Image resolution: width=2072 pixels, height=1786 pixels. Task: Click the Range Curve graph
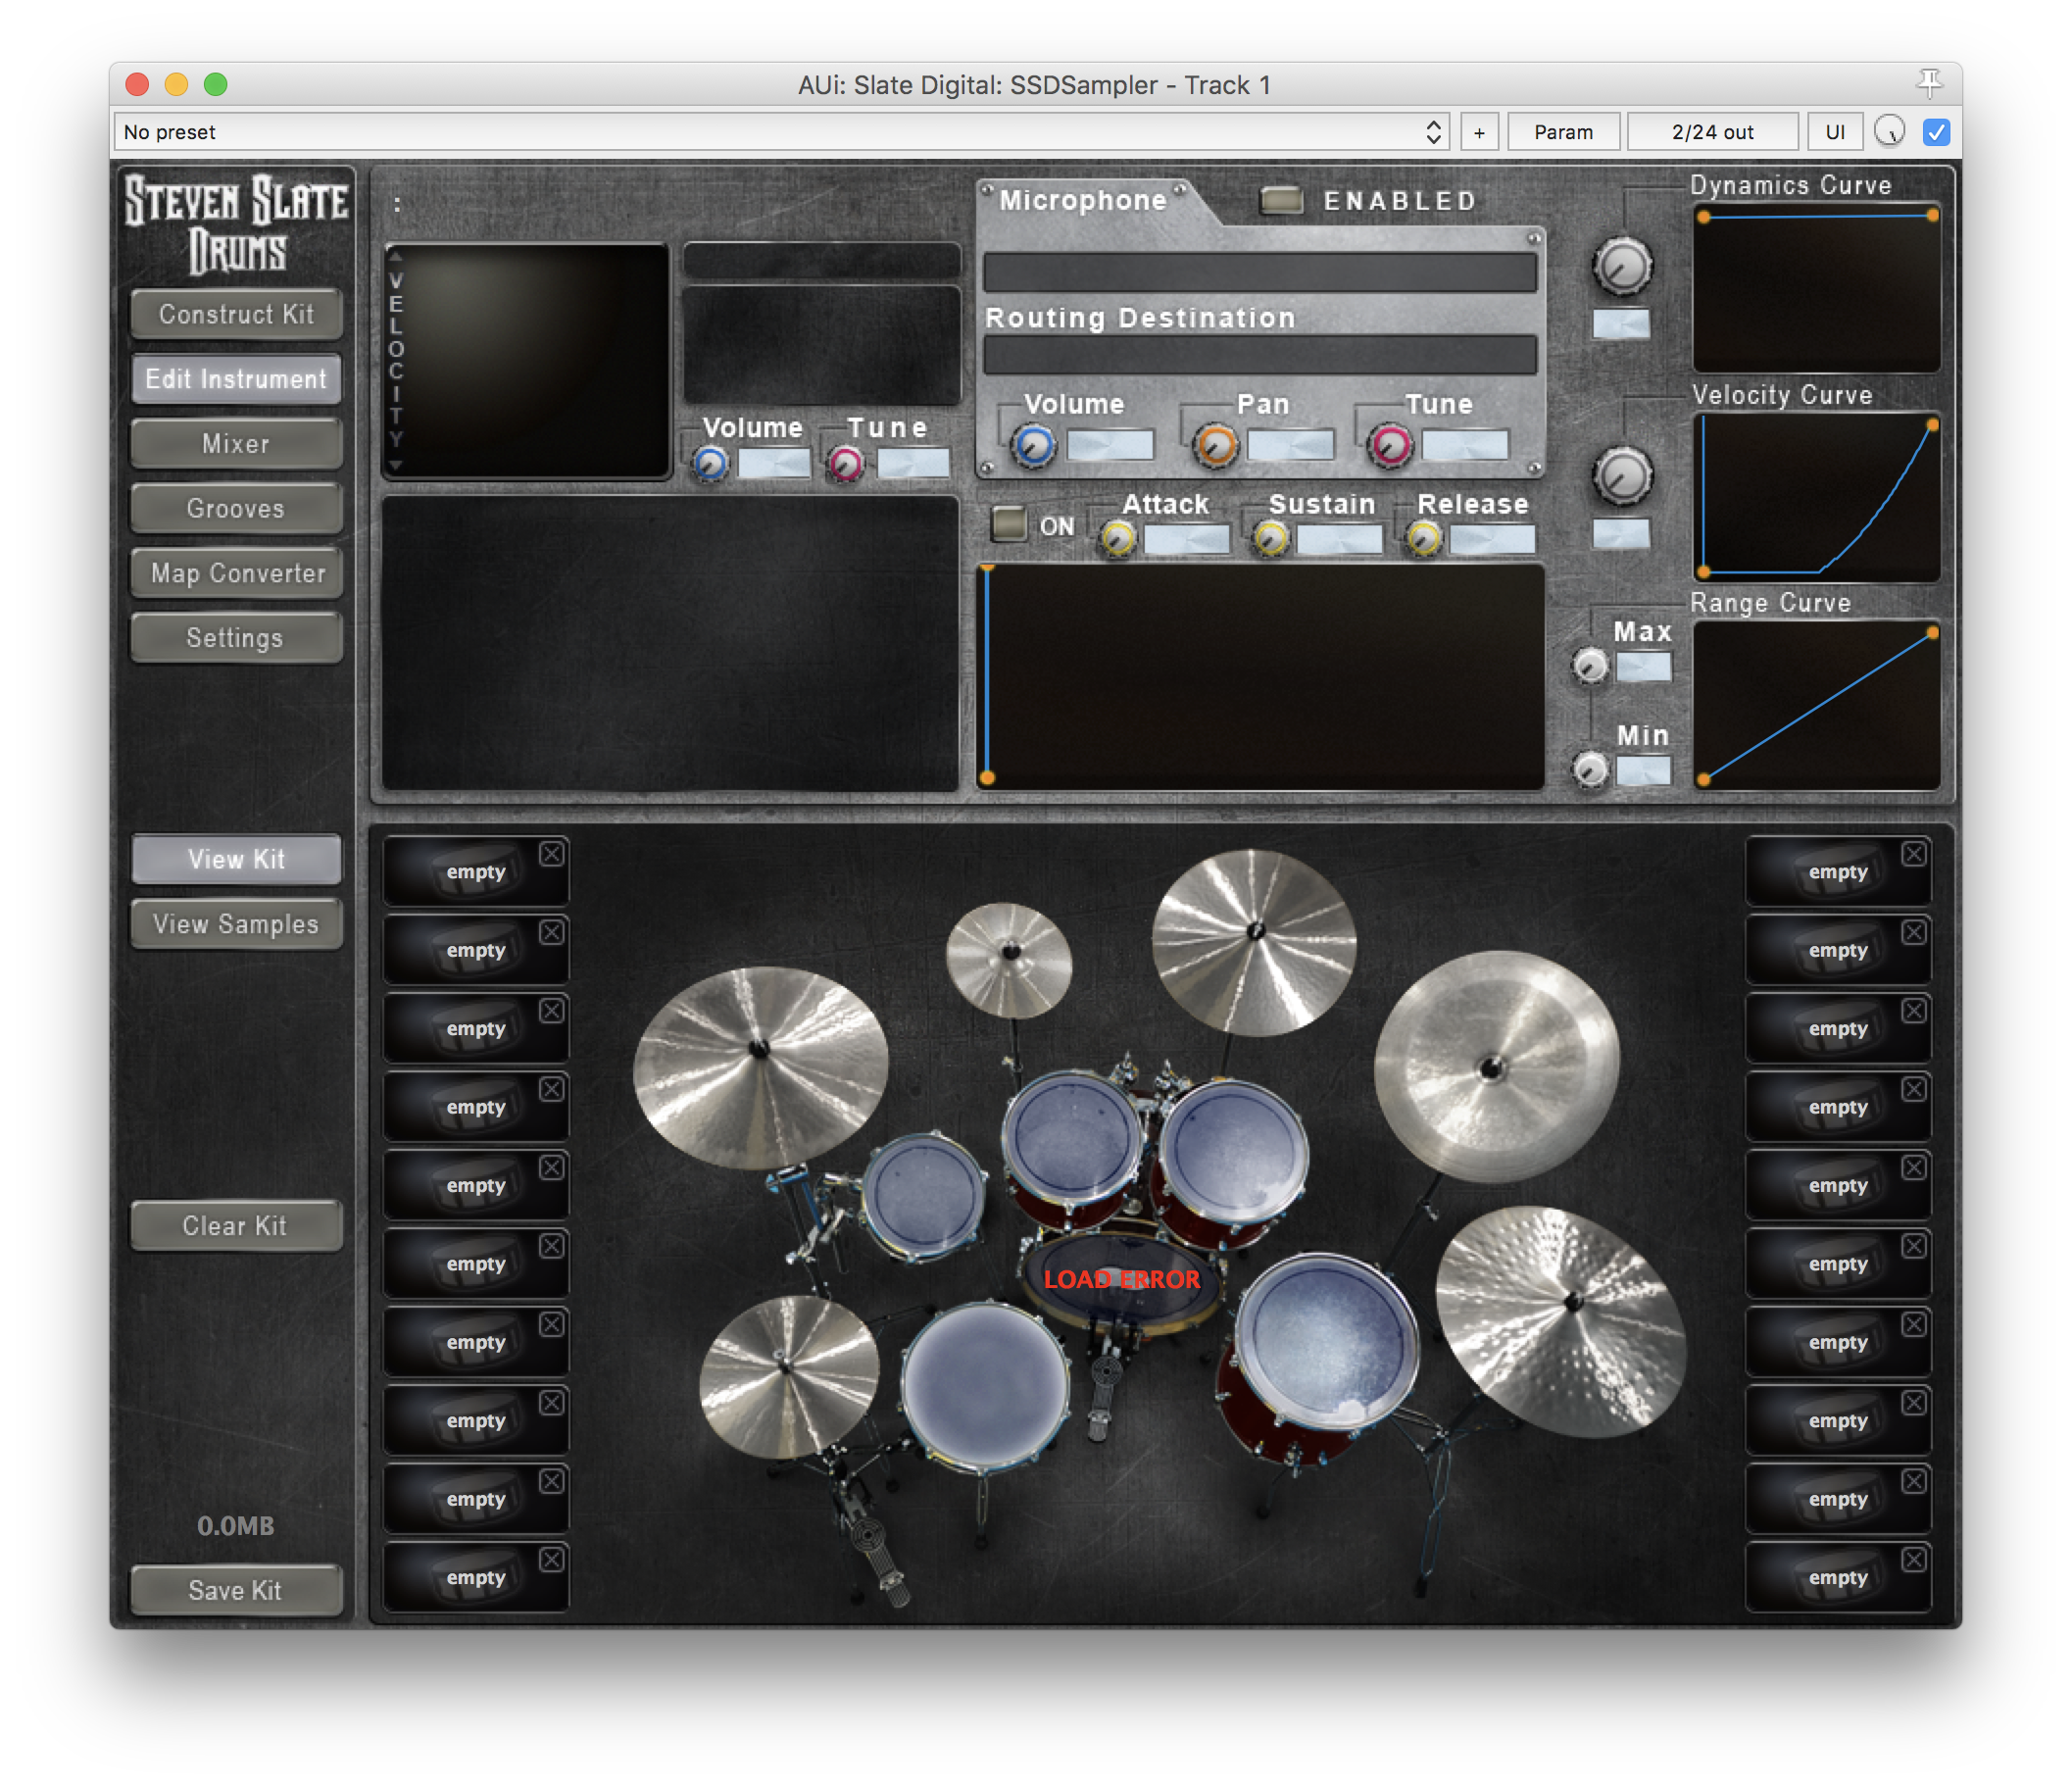tap(1817, 706)
